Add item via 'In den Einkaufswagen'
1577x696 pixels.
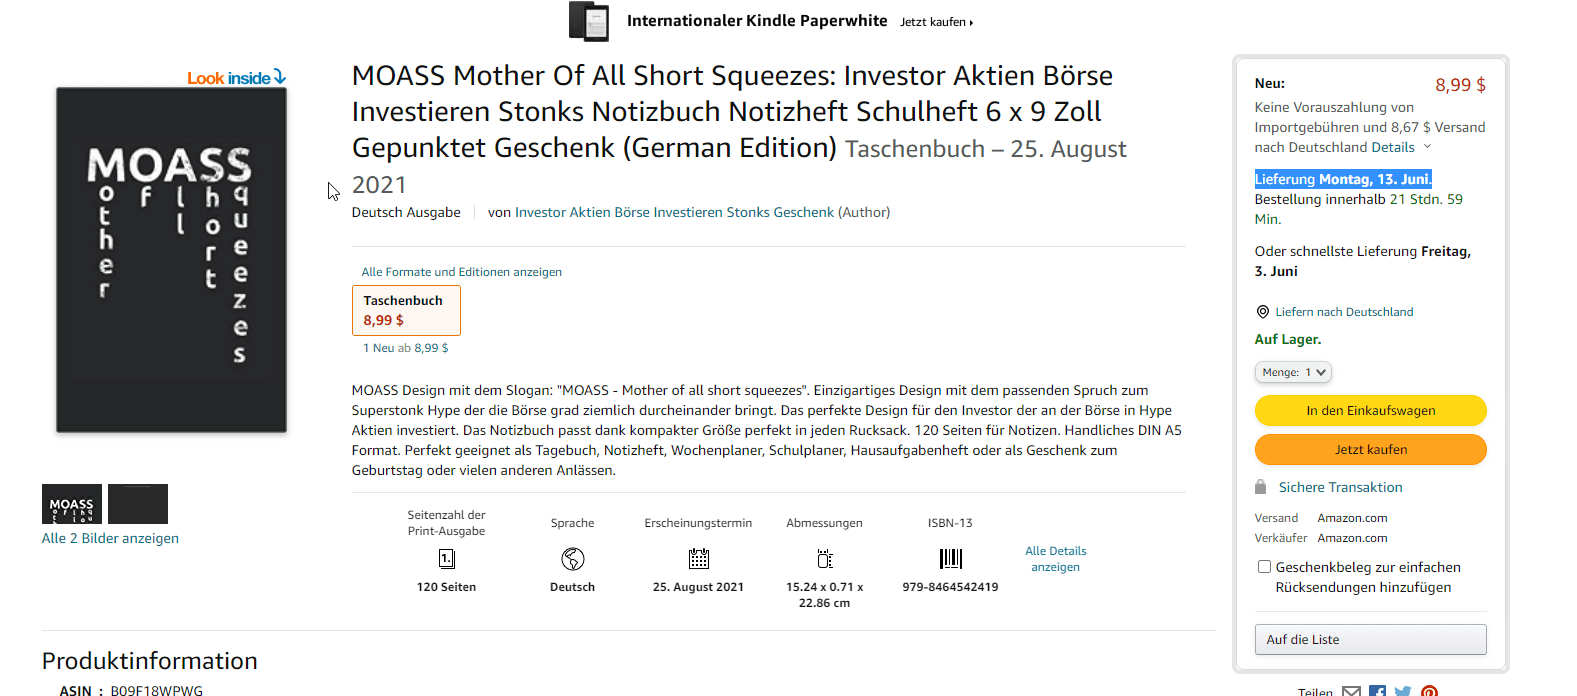coord(1370,410)
